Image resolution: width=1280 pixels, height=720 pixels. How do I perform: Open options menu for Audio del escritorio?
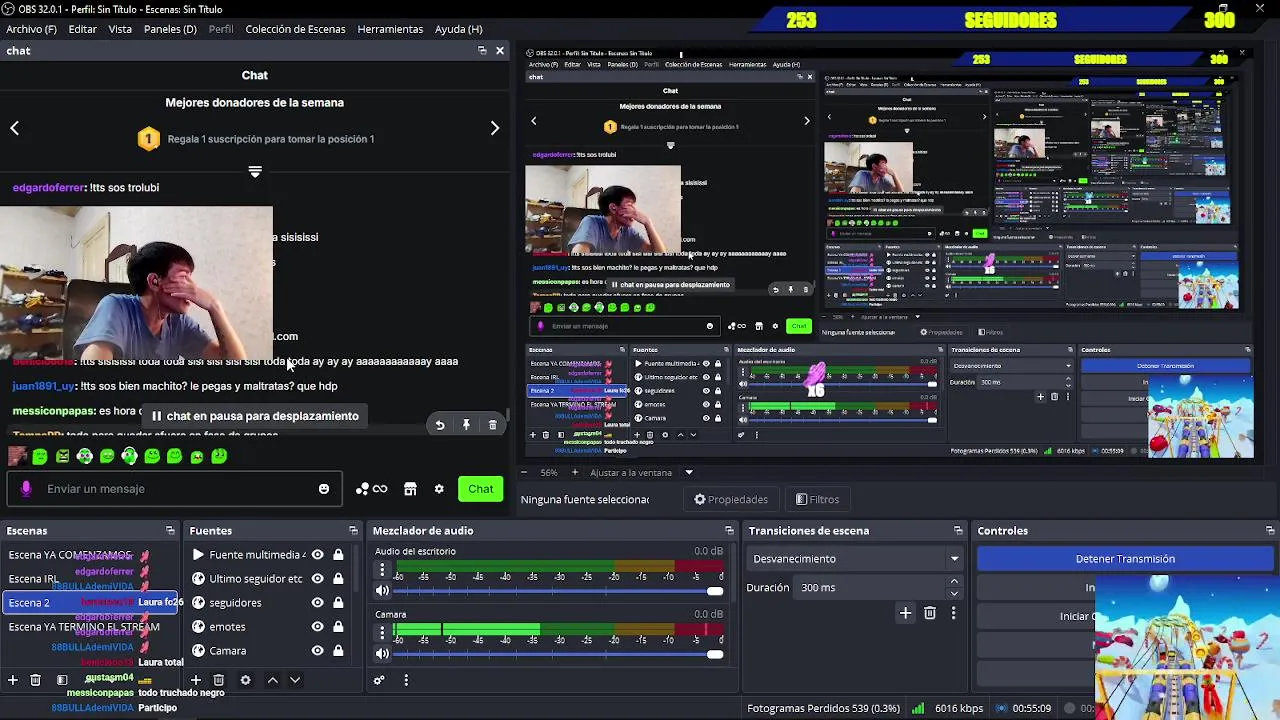382,570
